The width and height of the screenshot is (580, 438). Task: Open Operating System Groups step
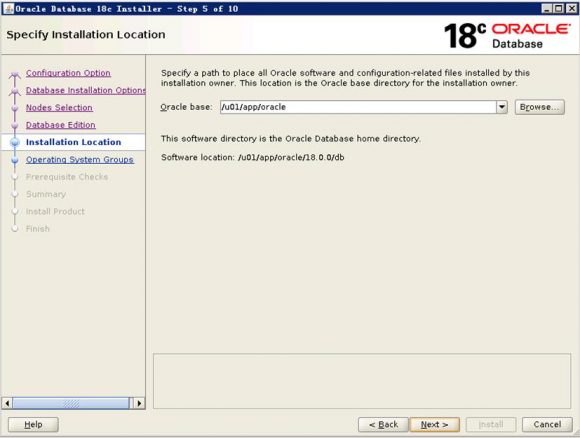80,160
